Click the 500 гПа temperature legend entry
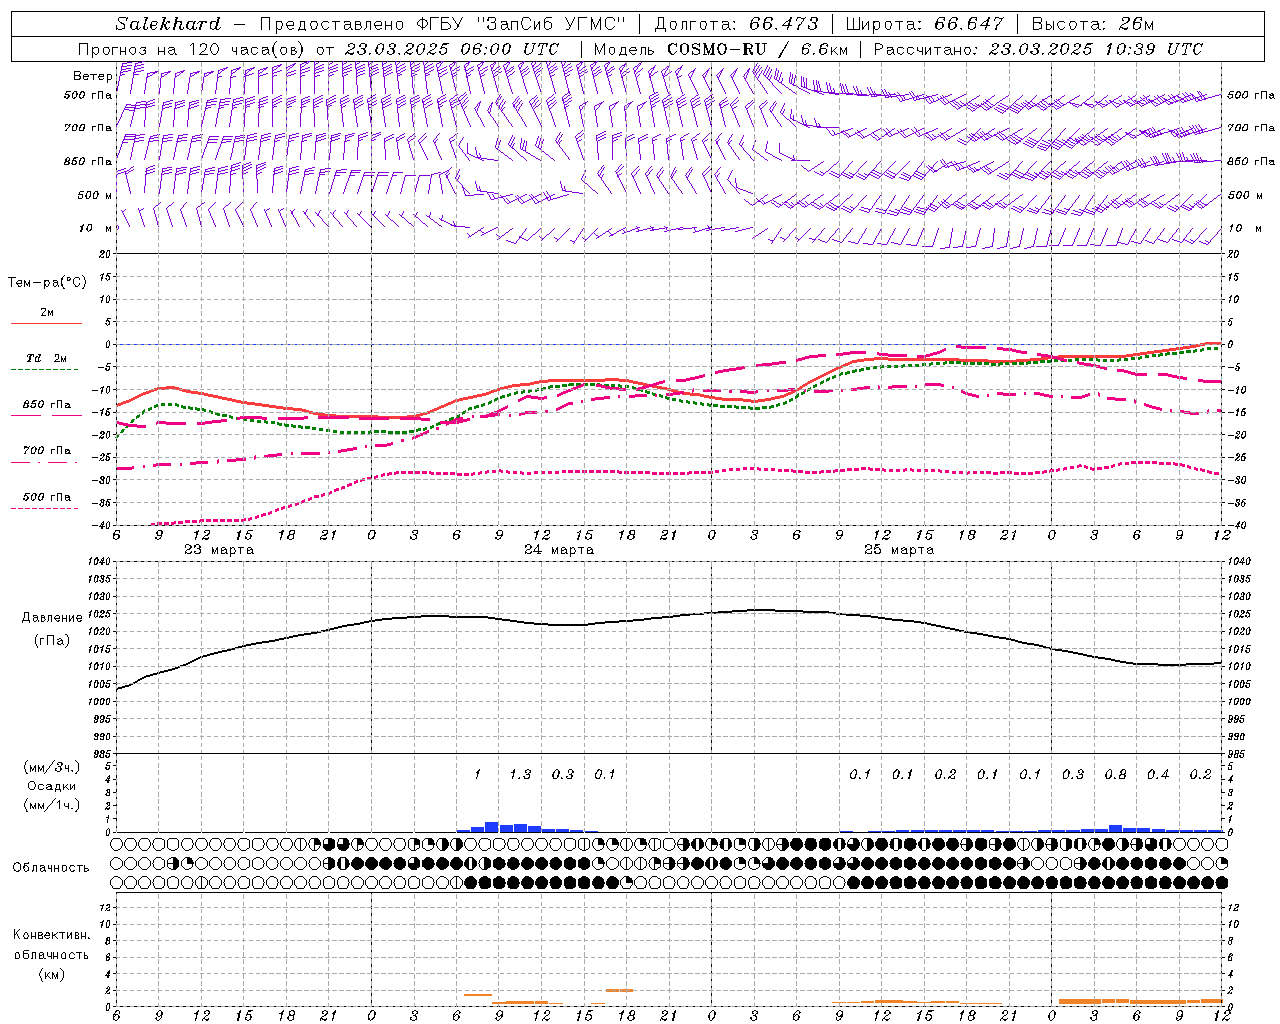 pyautogui.click(x=47, y=497)
